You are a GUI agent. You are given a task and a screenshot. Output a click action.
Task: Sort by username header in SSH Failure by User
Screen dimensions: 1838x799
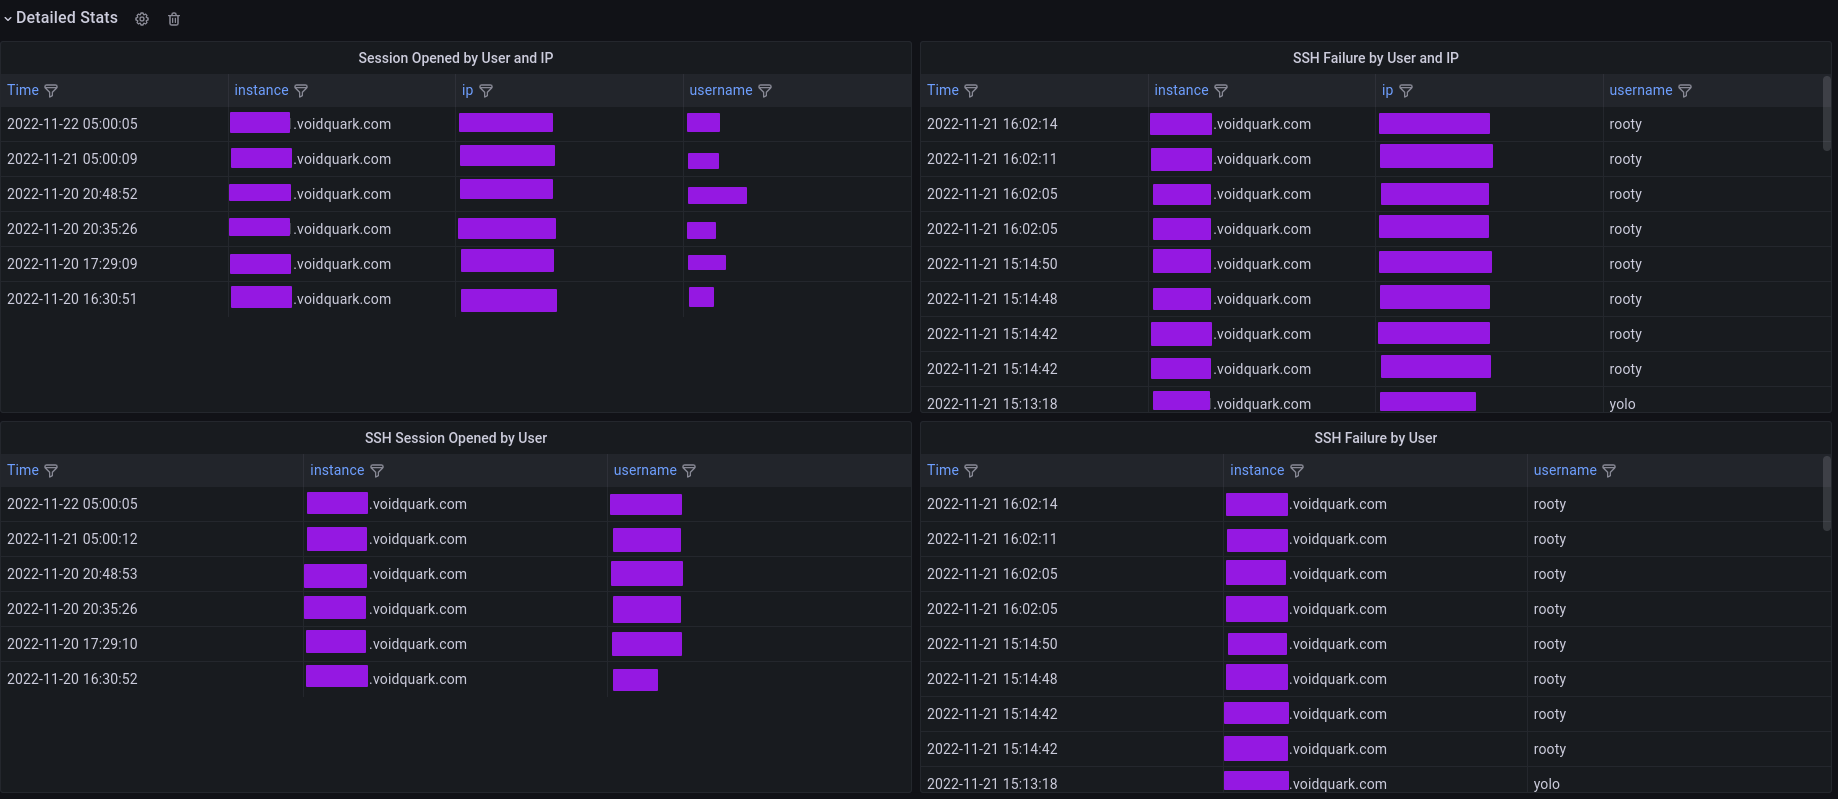click(x=1564, y=470)
